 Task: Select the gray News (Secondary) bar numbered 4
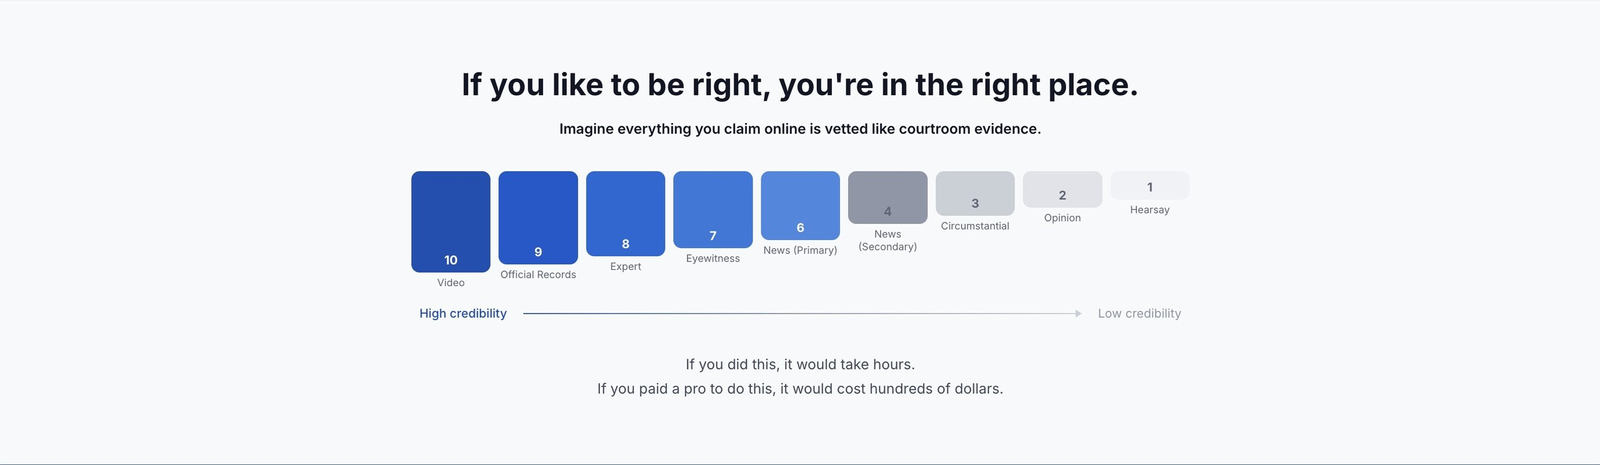pos(888,197)
